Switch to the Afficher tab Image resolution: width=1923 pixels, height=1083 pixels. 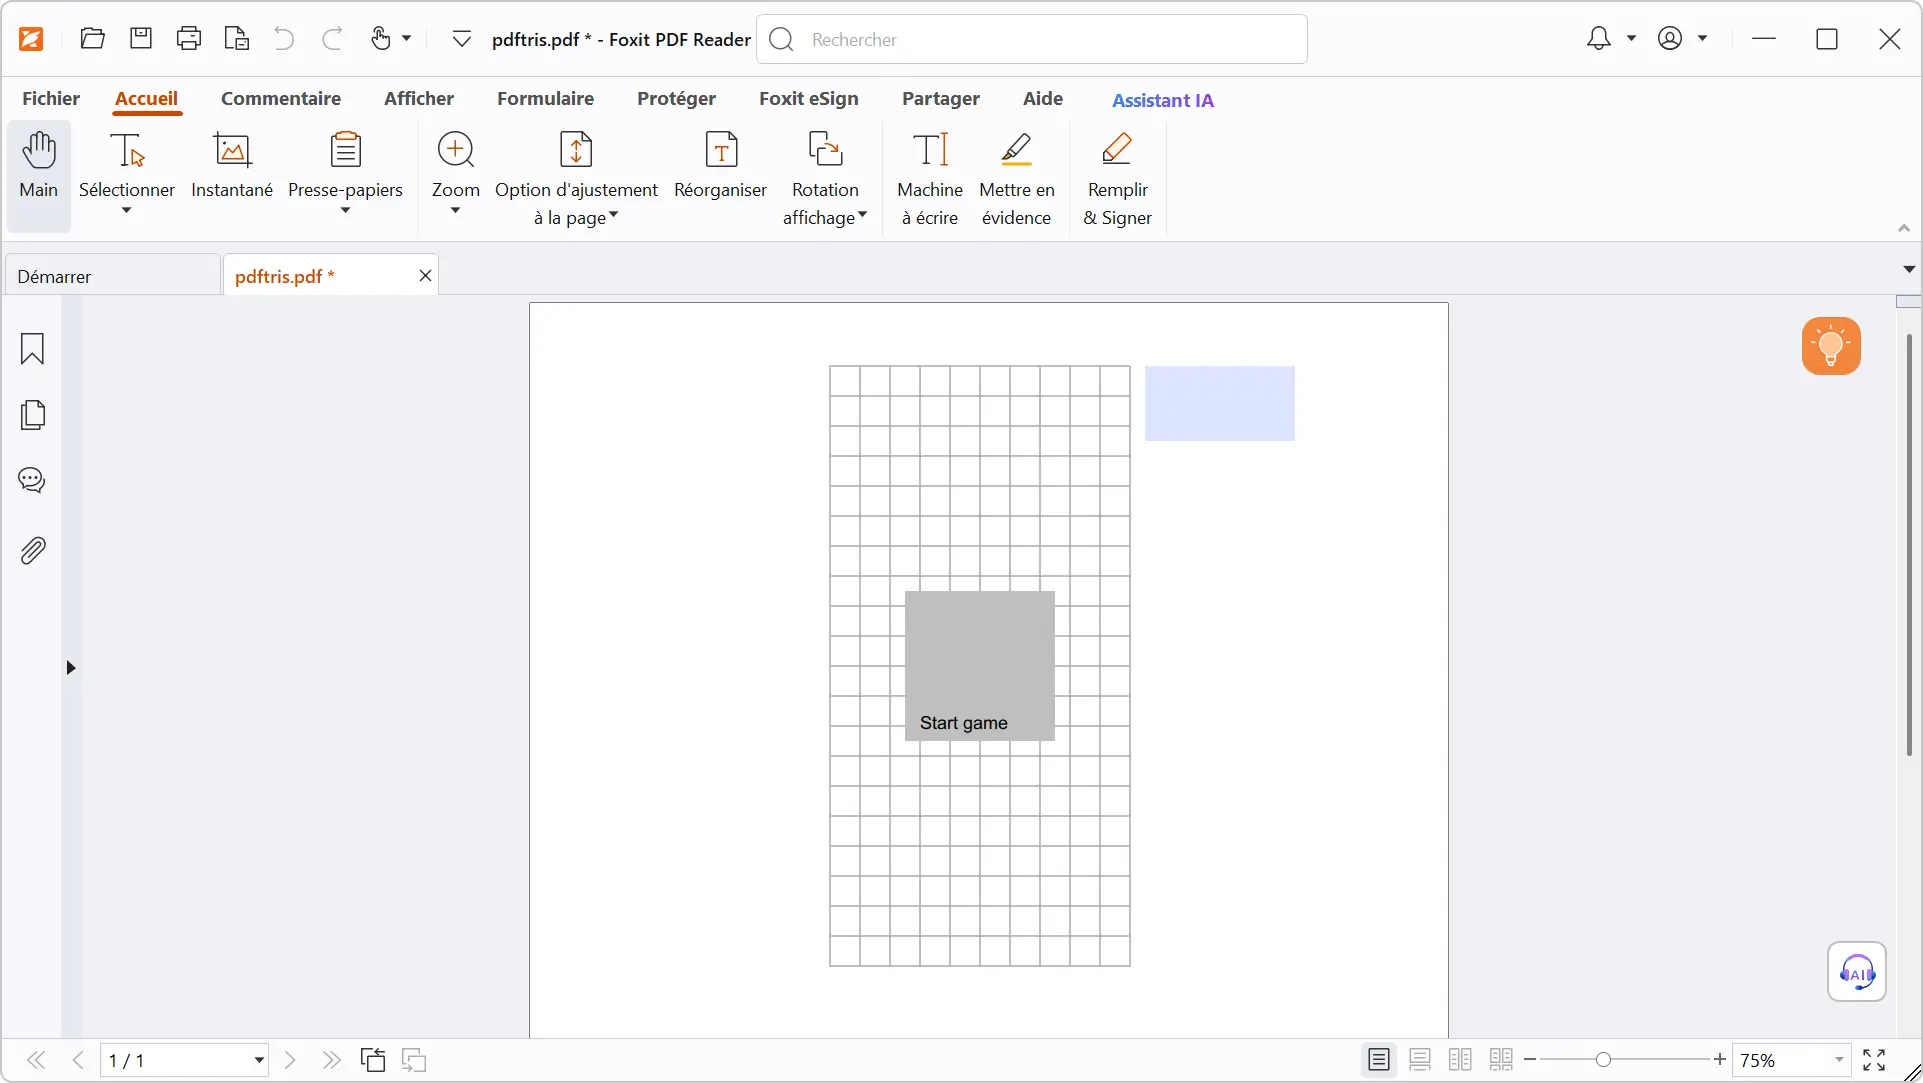coord(419,98)
